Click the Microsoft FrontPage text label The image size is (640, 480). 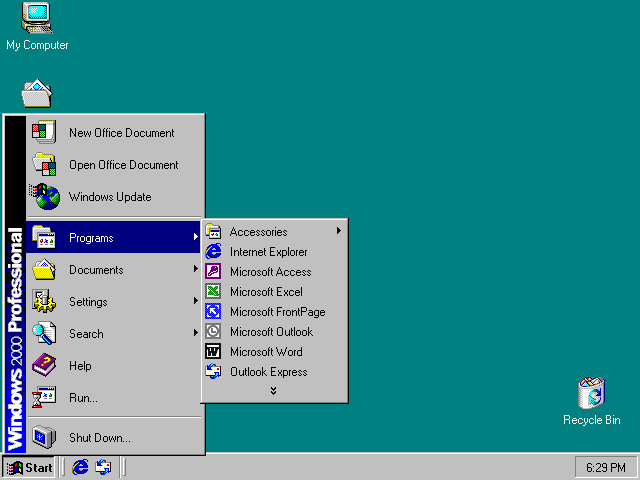(x=278, y=312)
